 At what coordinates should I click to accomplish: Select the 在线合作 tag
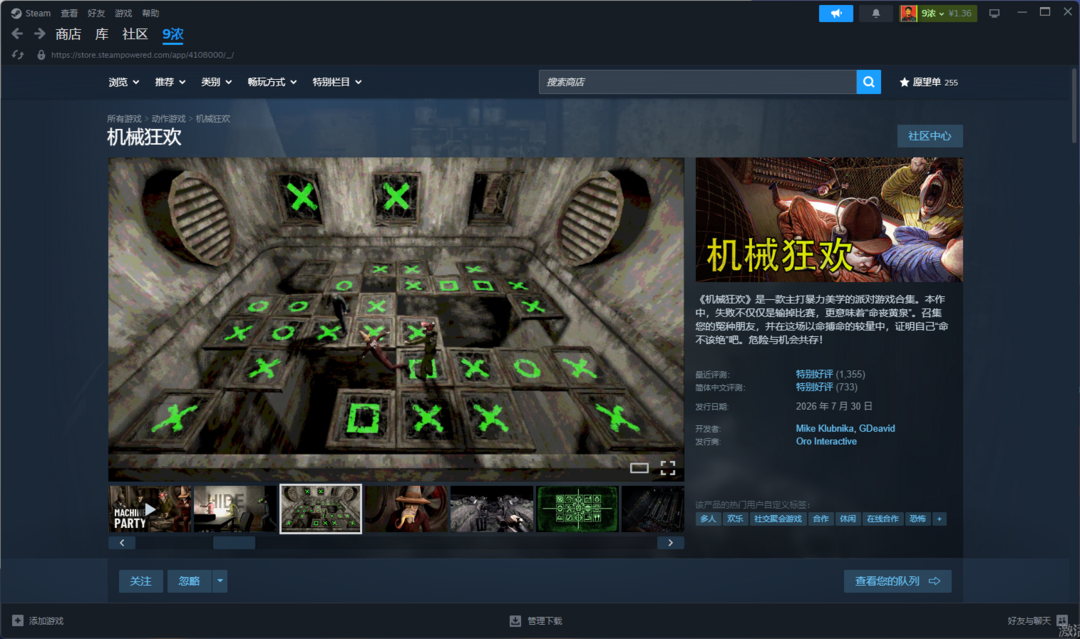(x=882, y=518)
